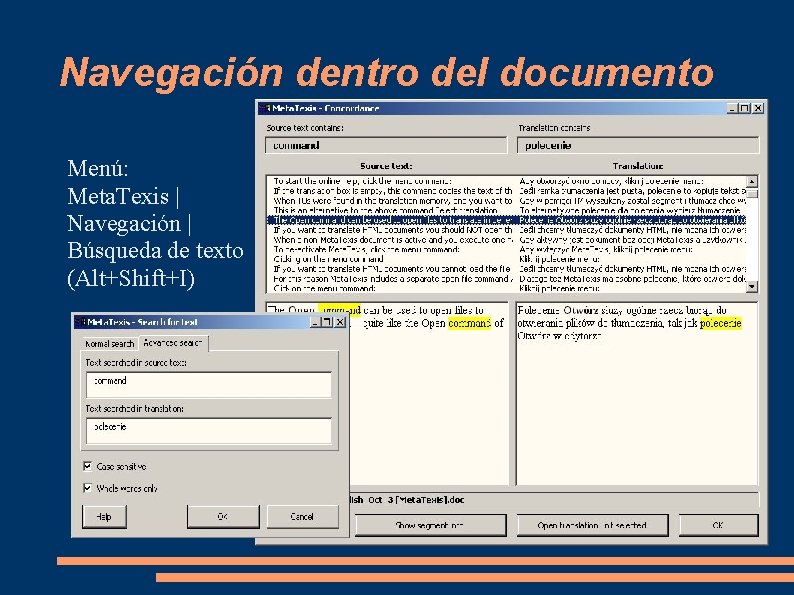Switch to the Normal search tab

tap(109, 344)
